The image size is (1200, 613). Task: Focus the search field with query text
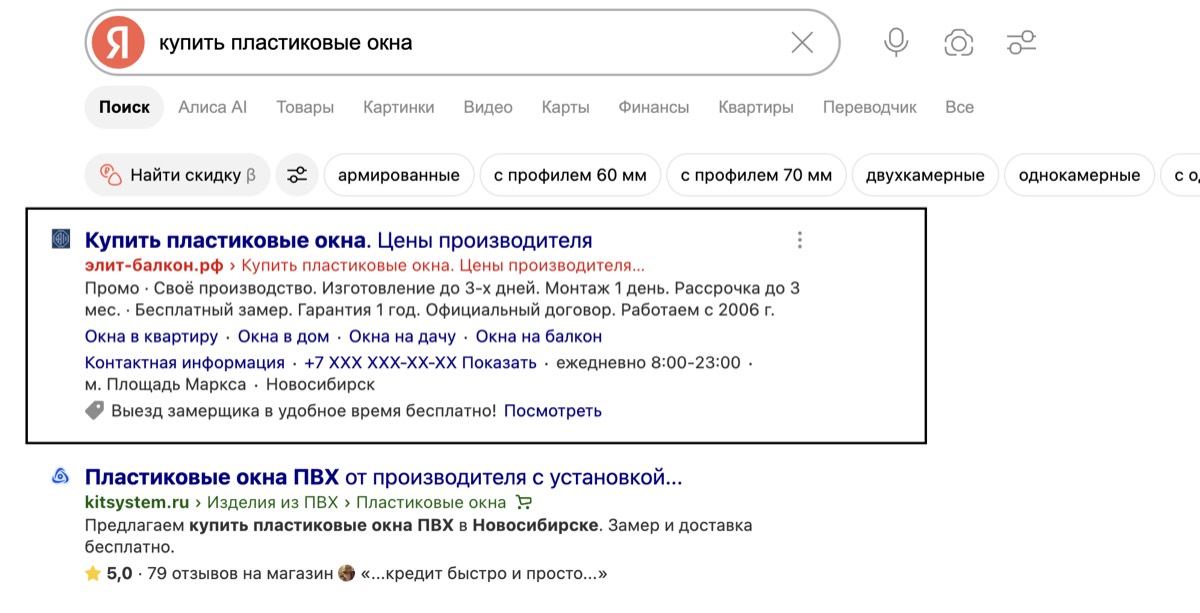point(465,43)
